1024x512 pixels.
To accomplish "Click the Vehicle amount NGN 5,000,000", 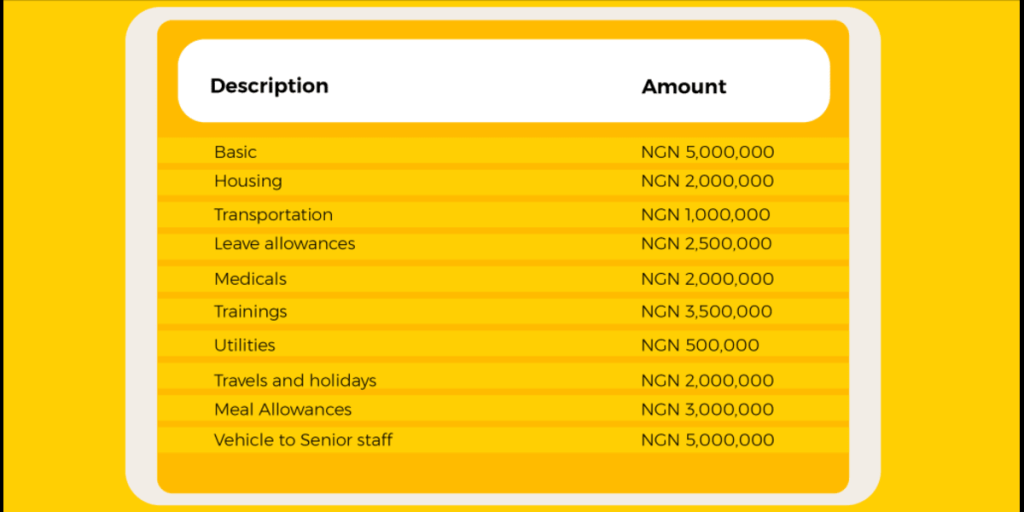I will (707, 440).
